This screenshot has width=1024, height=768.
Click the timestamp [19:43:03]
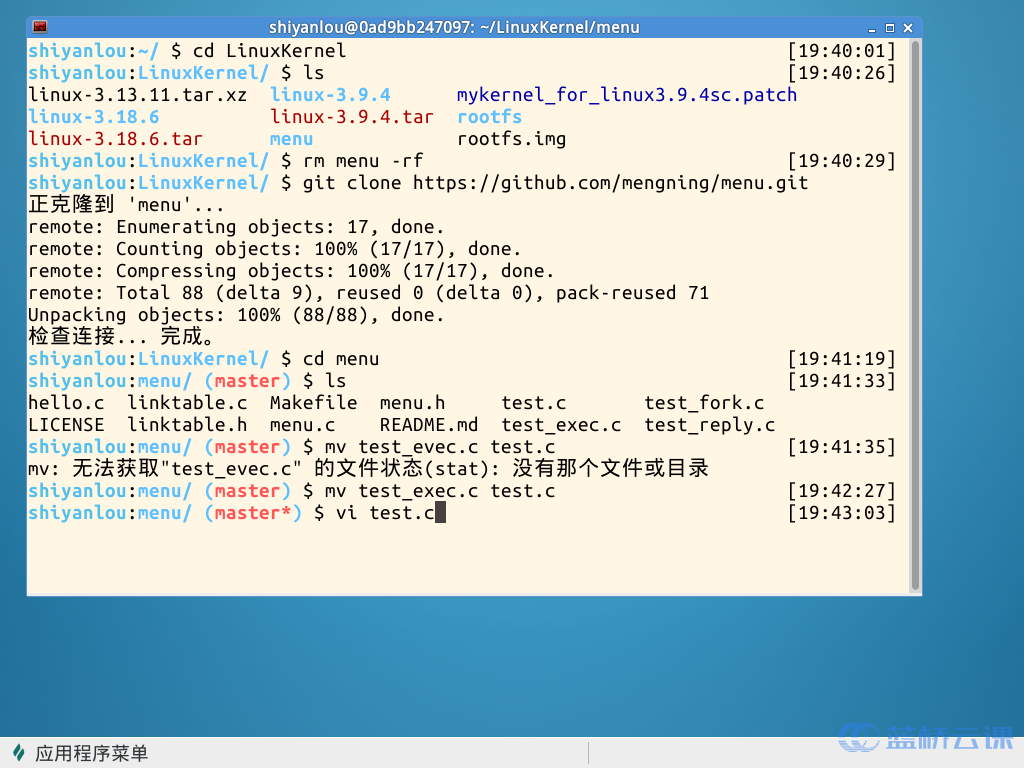coord(841,513)
